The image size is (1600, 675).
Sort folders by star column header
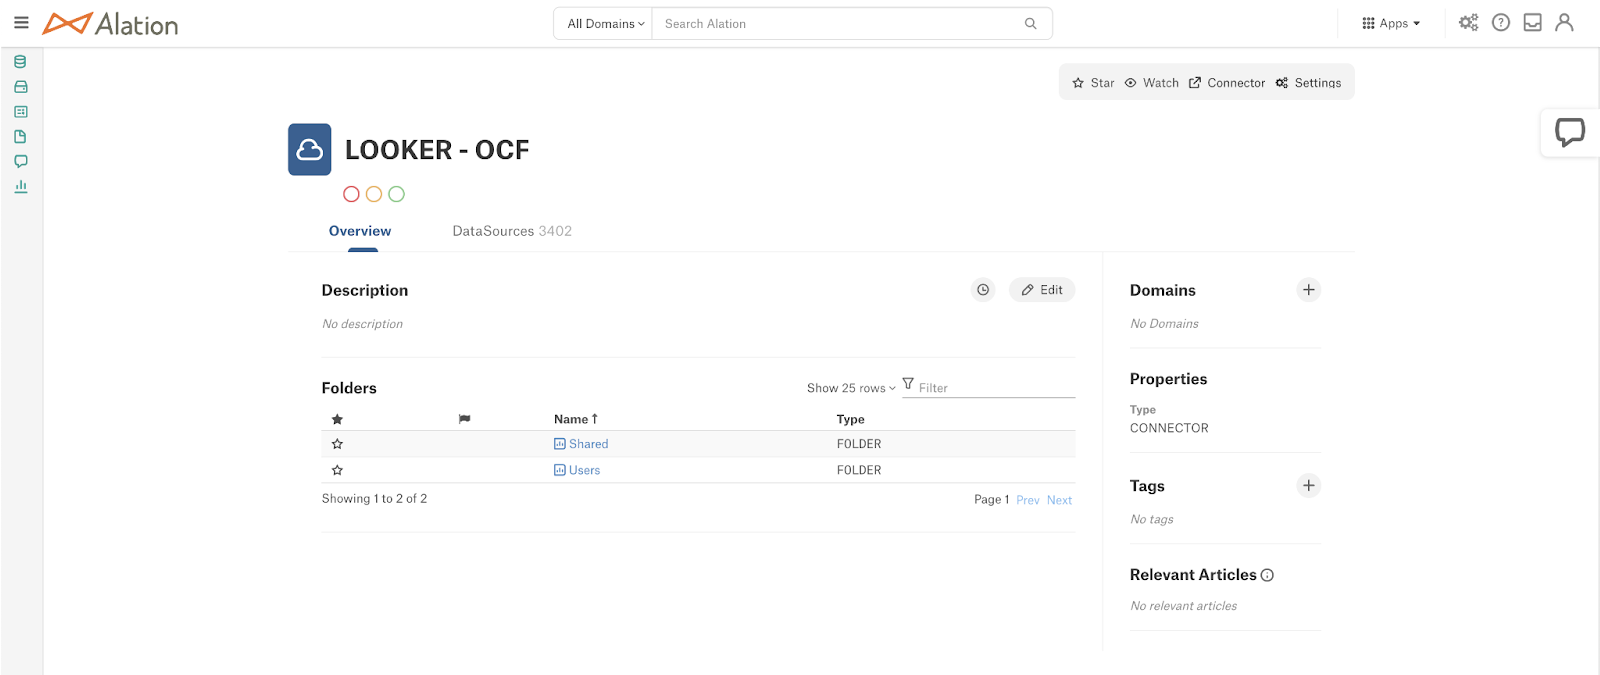point(337,419)
